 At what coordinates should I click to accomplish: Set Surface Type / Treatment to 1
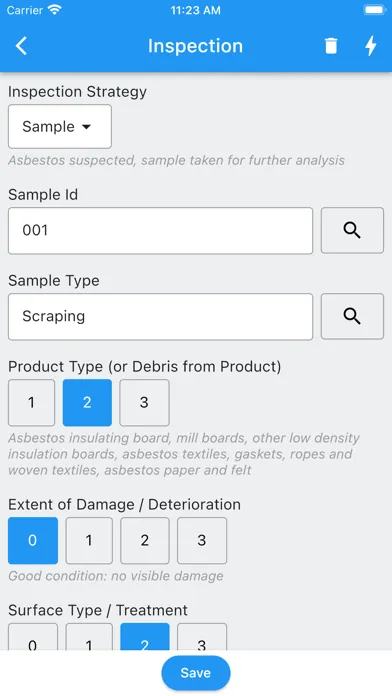[x=89, y=637]
